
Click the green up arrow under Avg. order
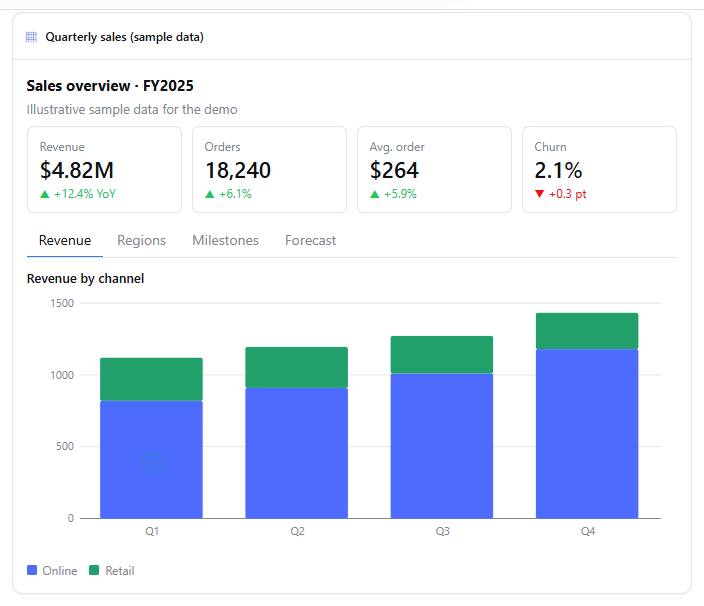374,194
